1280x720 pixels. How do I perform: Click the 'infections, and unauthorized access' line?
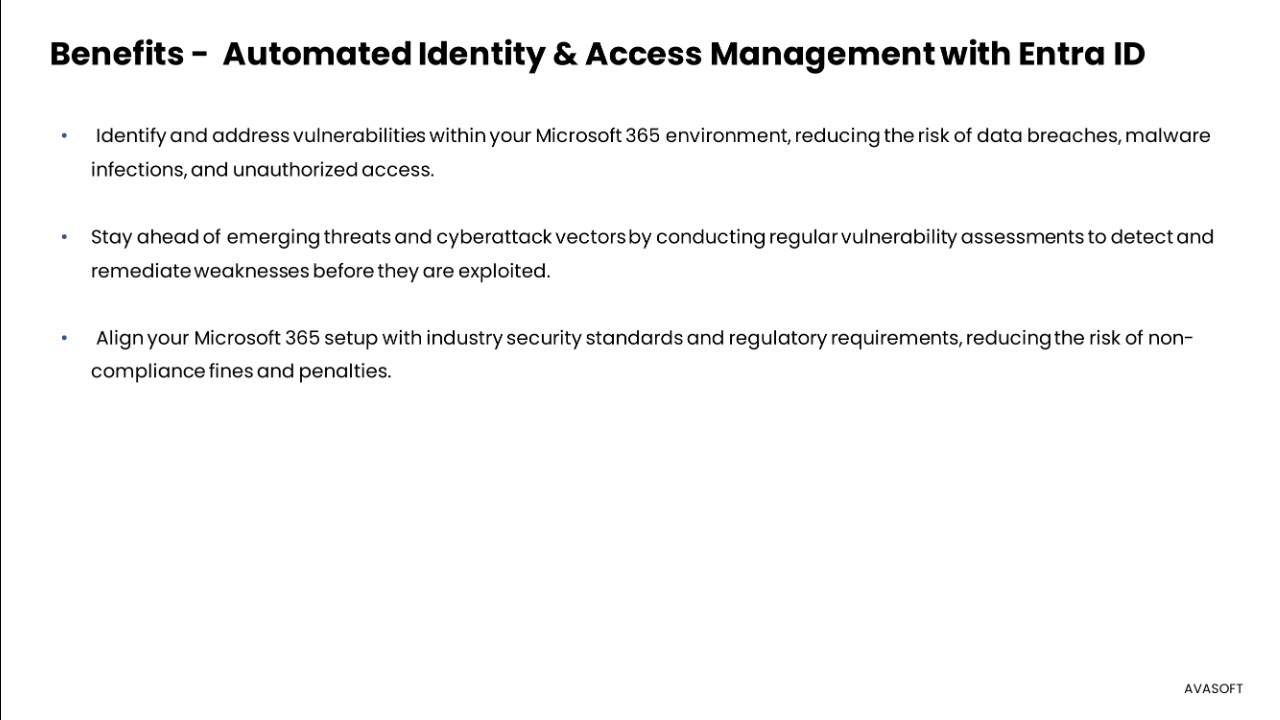(x=262, y=170)
